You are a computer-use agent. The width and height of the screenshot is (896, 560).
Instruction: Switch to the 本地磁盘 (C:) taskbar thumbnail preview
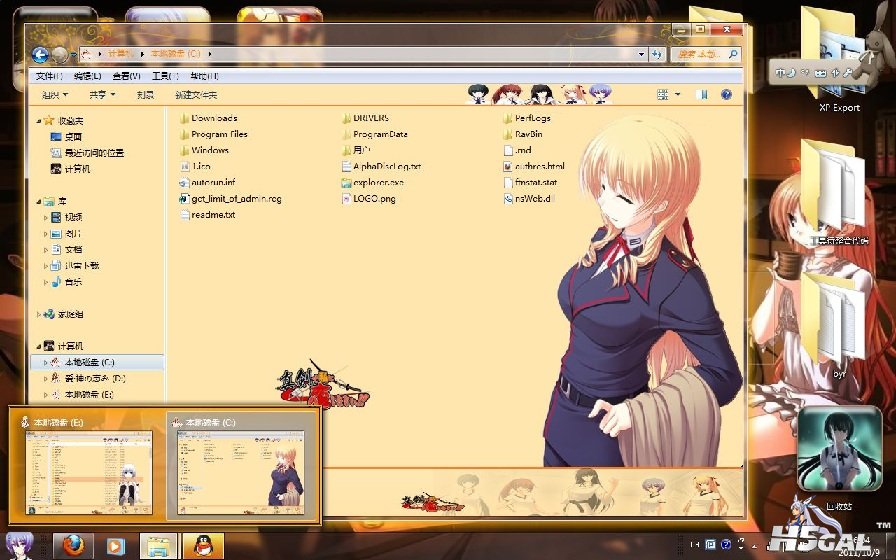[242, 467]
